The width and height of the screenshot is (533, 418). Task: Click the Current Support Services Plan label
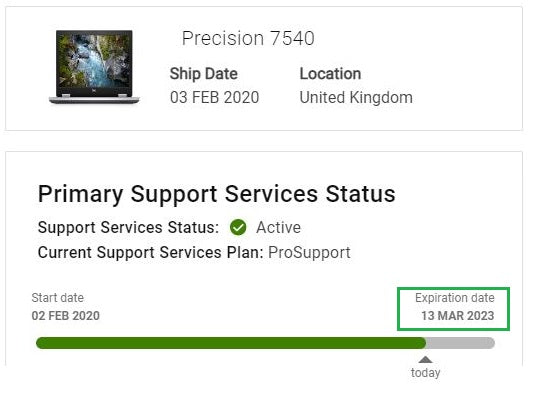click(x=151, y=252)
